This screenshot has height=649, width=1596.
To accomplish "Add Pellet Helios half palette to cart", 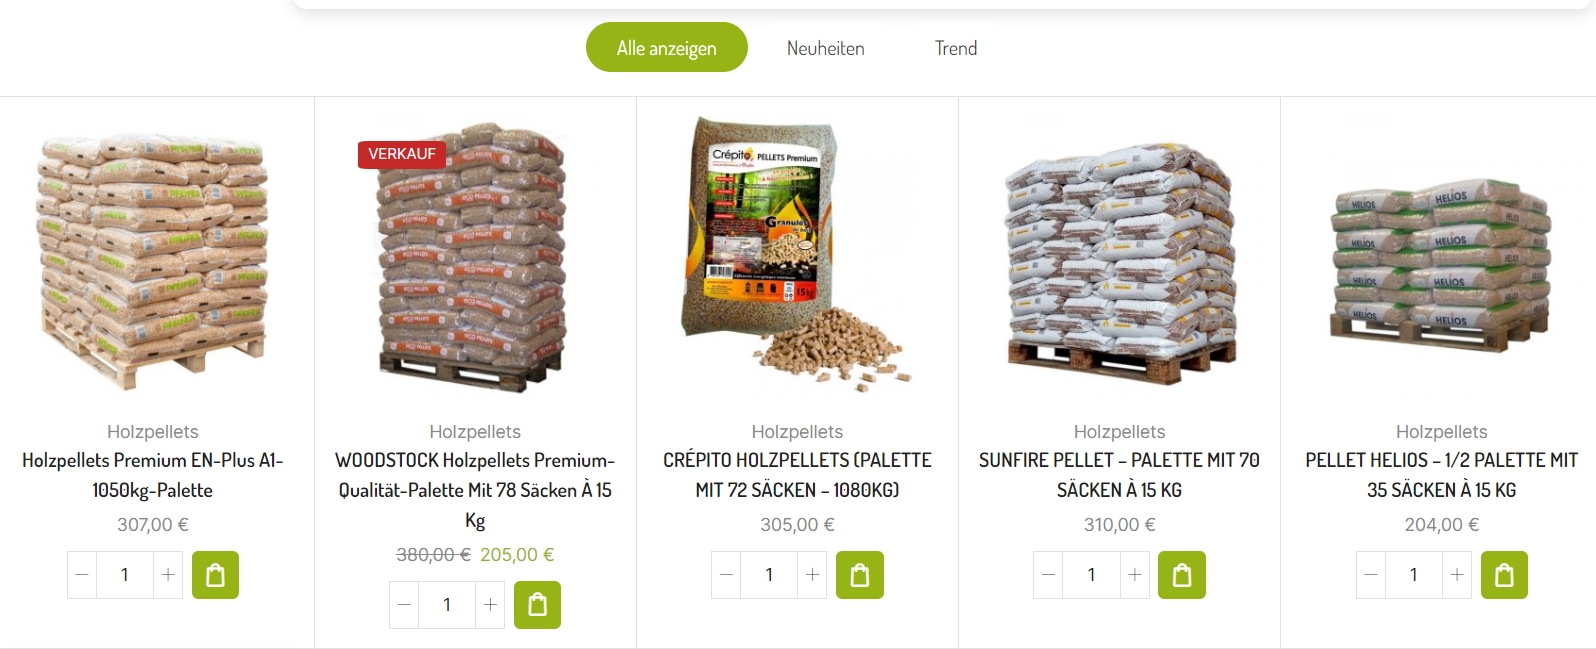I will tap(1504, 575).
